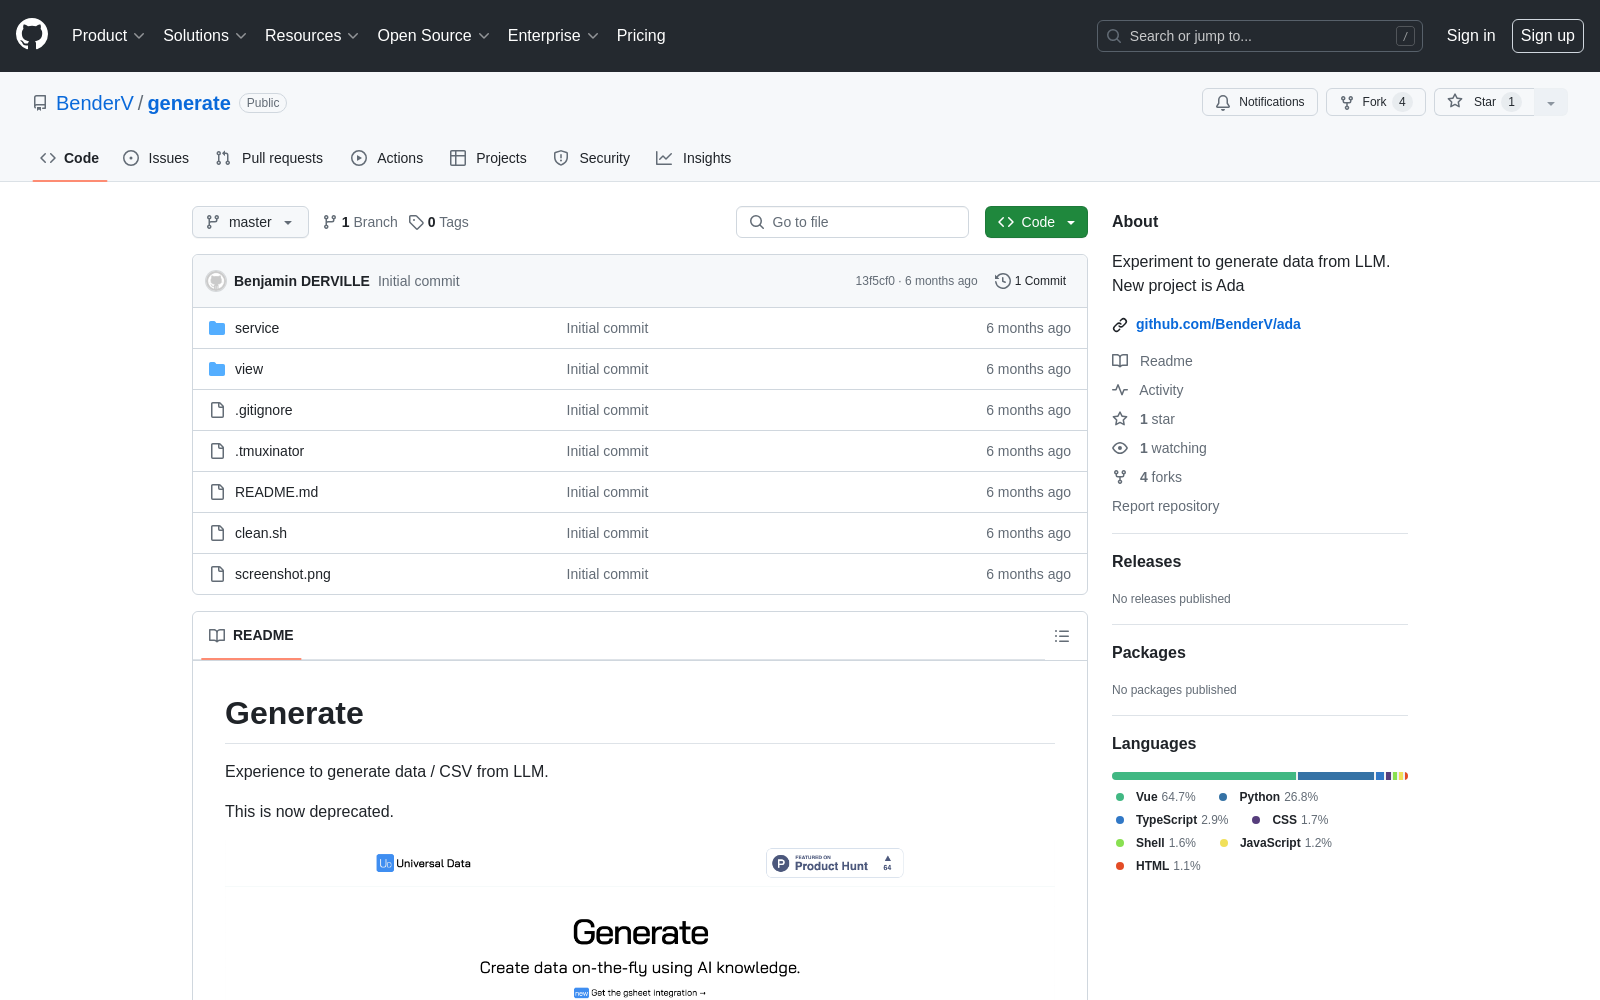This screenshot has height=1000, width=1600.
Task: Click the Python 26.8% language entry
Action: coord(1268,797)
